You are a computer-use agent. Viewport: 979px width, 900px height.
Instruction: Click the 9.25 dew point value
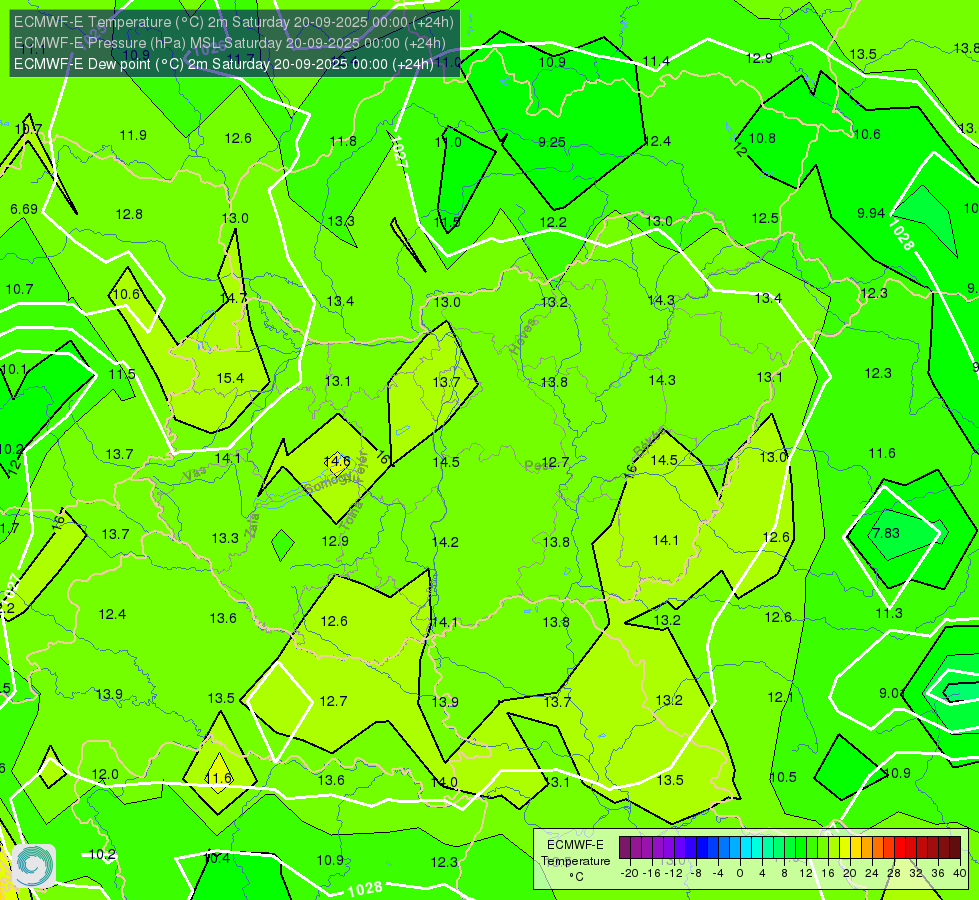(x=552, y=142)
